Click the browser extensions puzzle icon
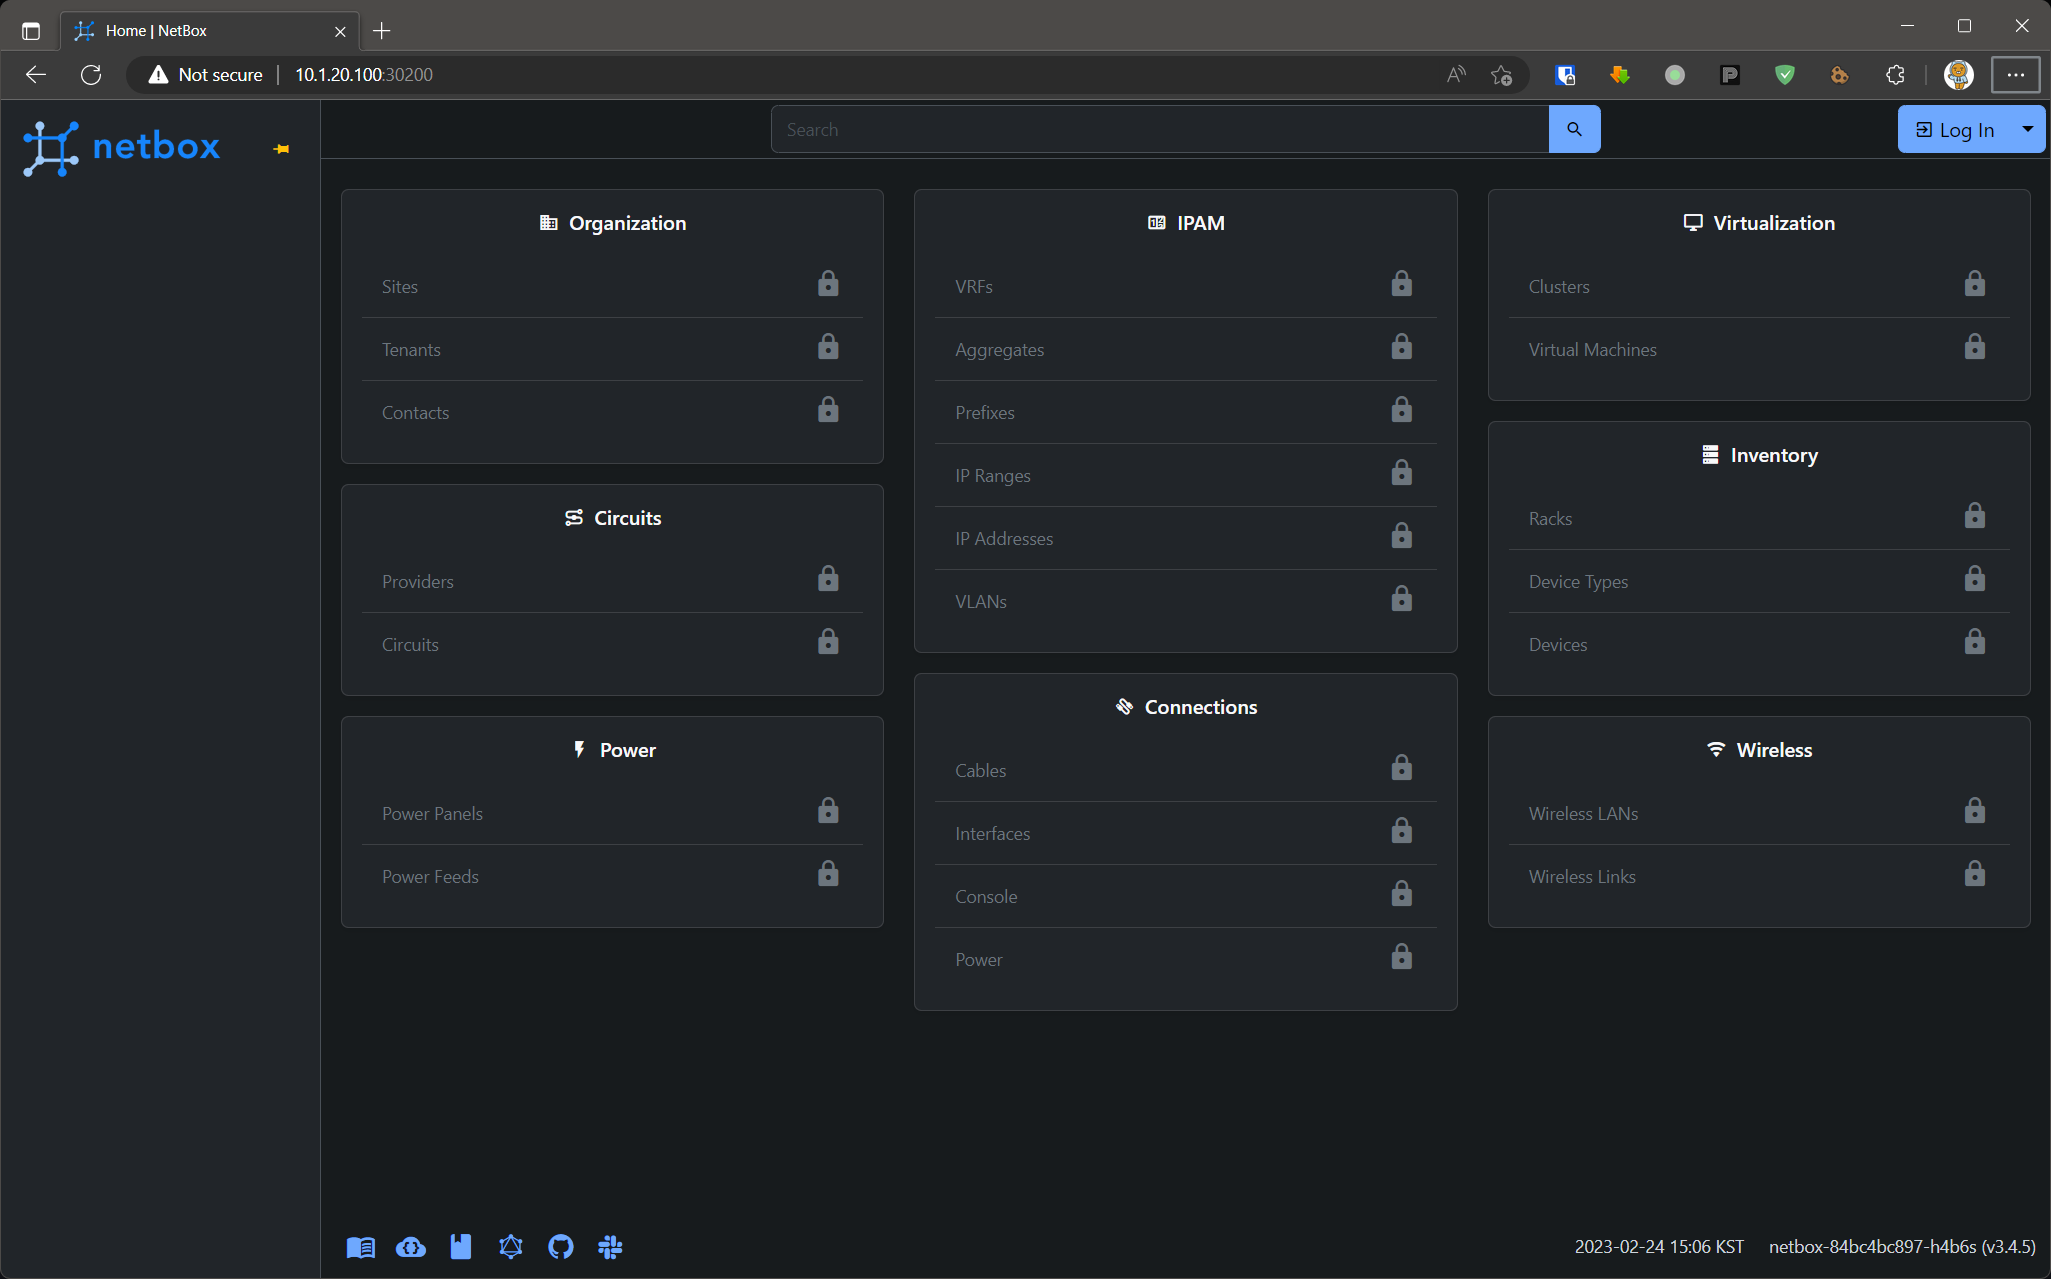Image resolution: width=2051 pixels, height=1279 pixels. point(1895,75)
